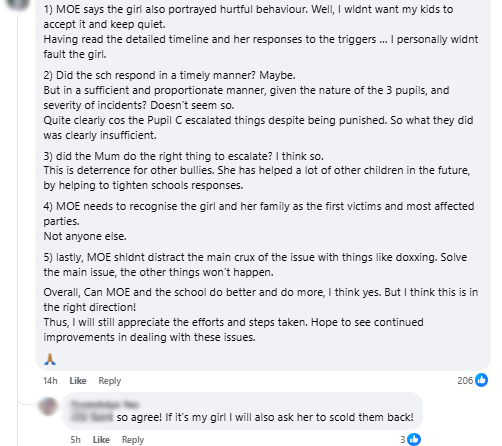Click the blue thumbs-up icon beside 206
Viewport: 502px width, 446px height.
[481, 380]
